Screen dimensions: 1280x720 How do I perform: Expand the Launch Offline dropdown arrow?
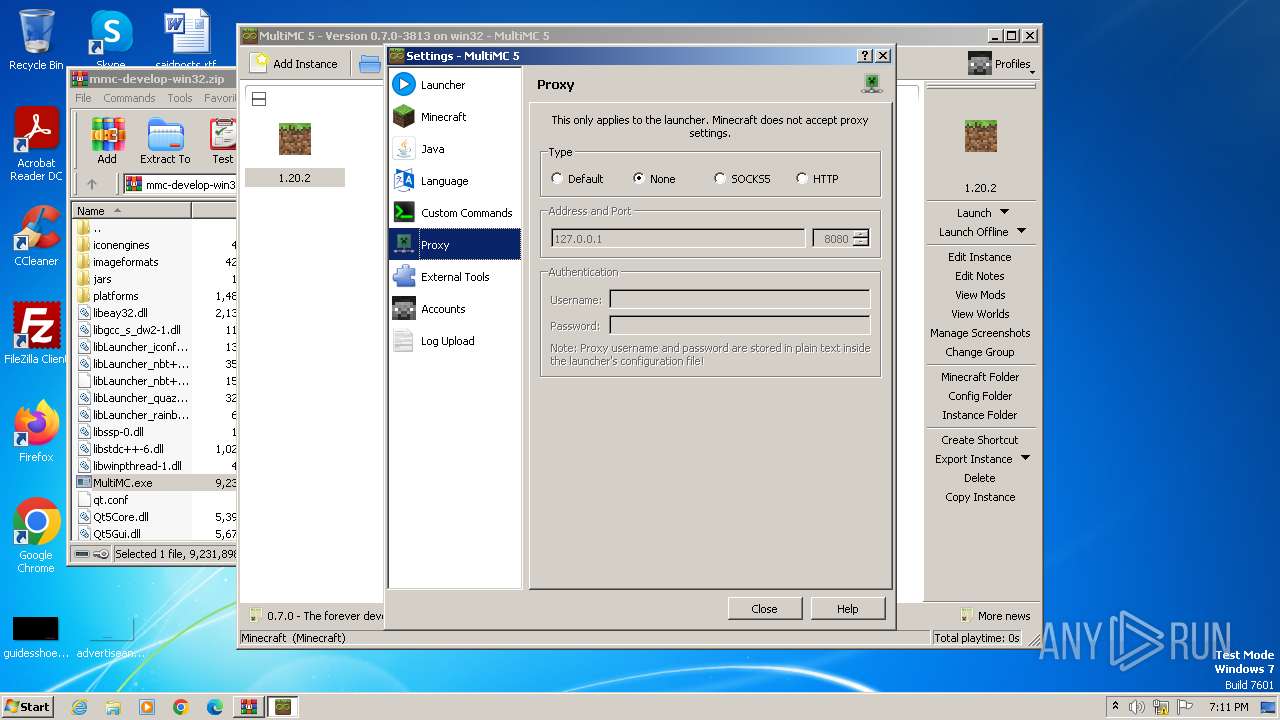click(1021, 231)
